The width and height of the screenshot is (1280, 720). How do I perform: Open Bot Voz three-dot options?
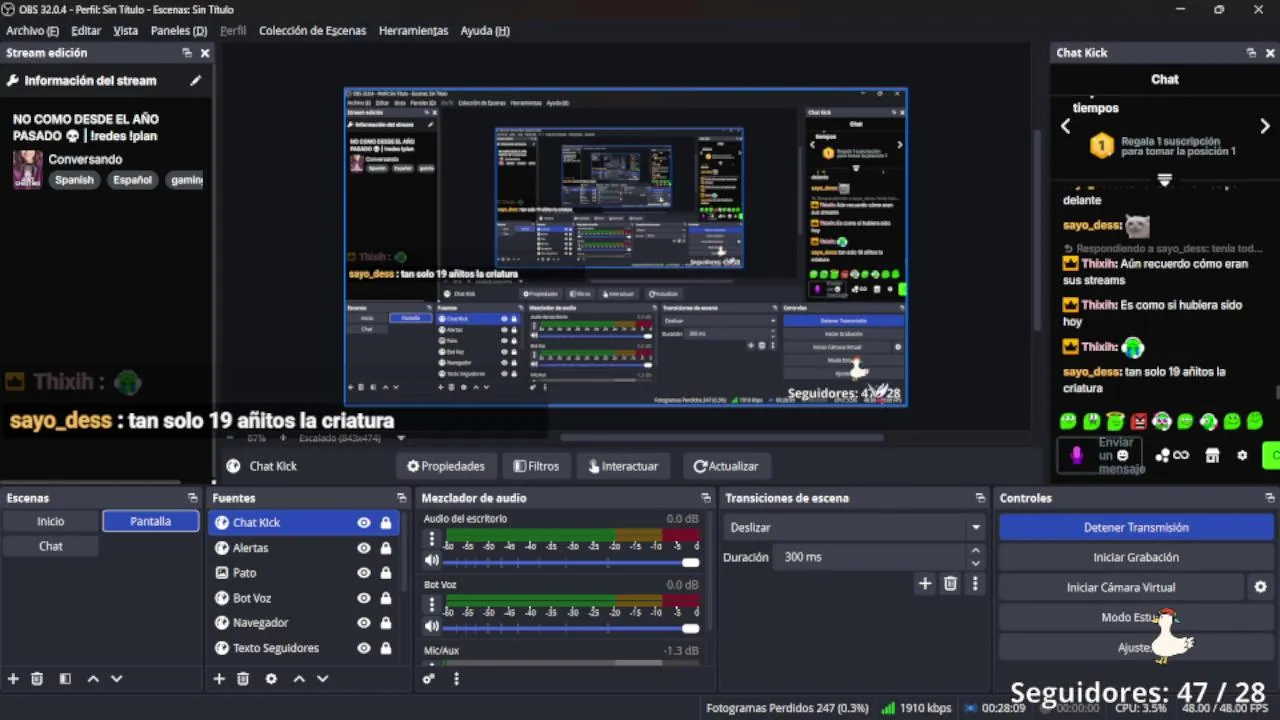tap(432, 605)
